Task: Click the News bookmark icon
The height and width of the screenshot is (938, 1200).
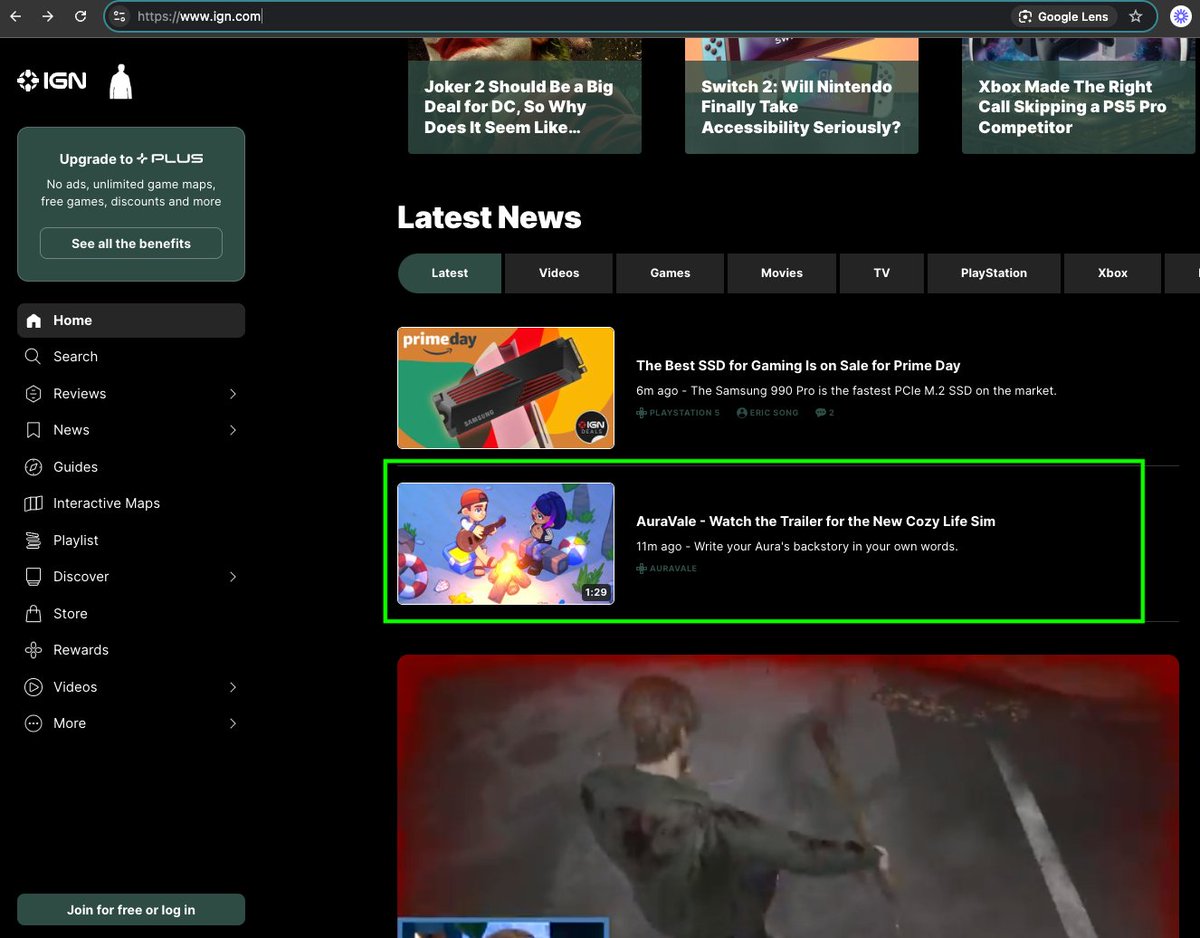Action: (34, 430)
